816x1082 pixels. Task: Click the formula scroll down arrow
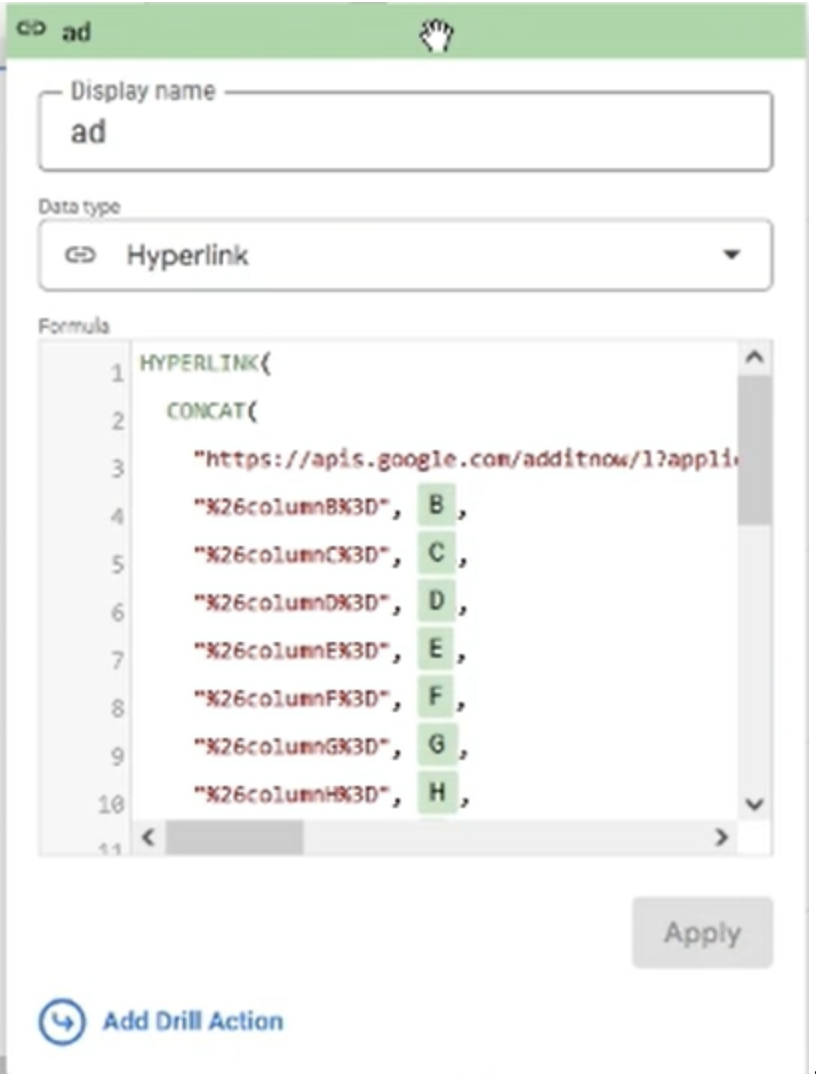click(755, 804)
